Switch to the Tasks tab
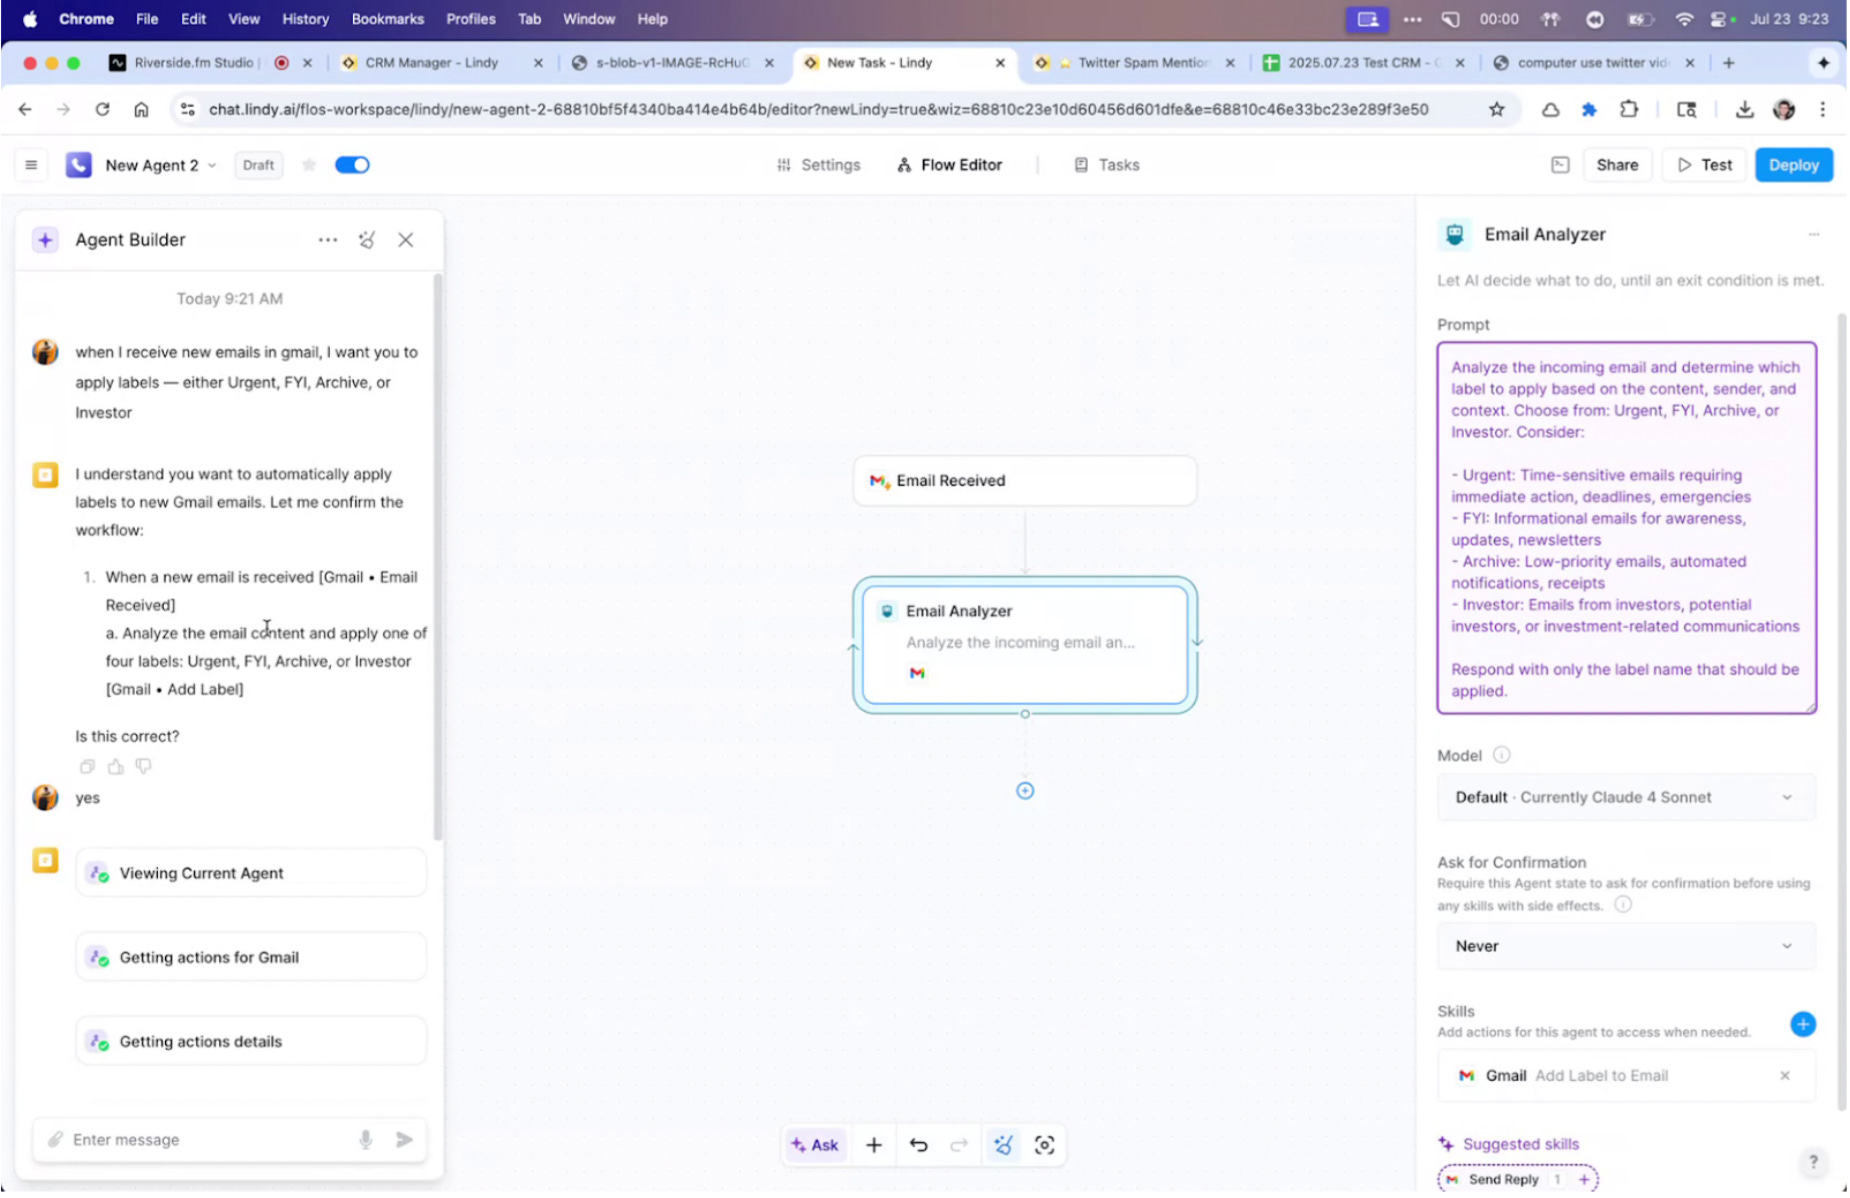 (x=1106, y=165)
